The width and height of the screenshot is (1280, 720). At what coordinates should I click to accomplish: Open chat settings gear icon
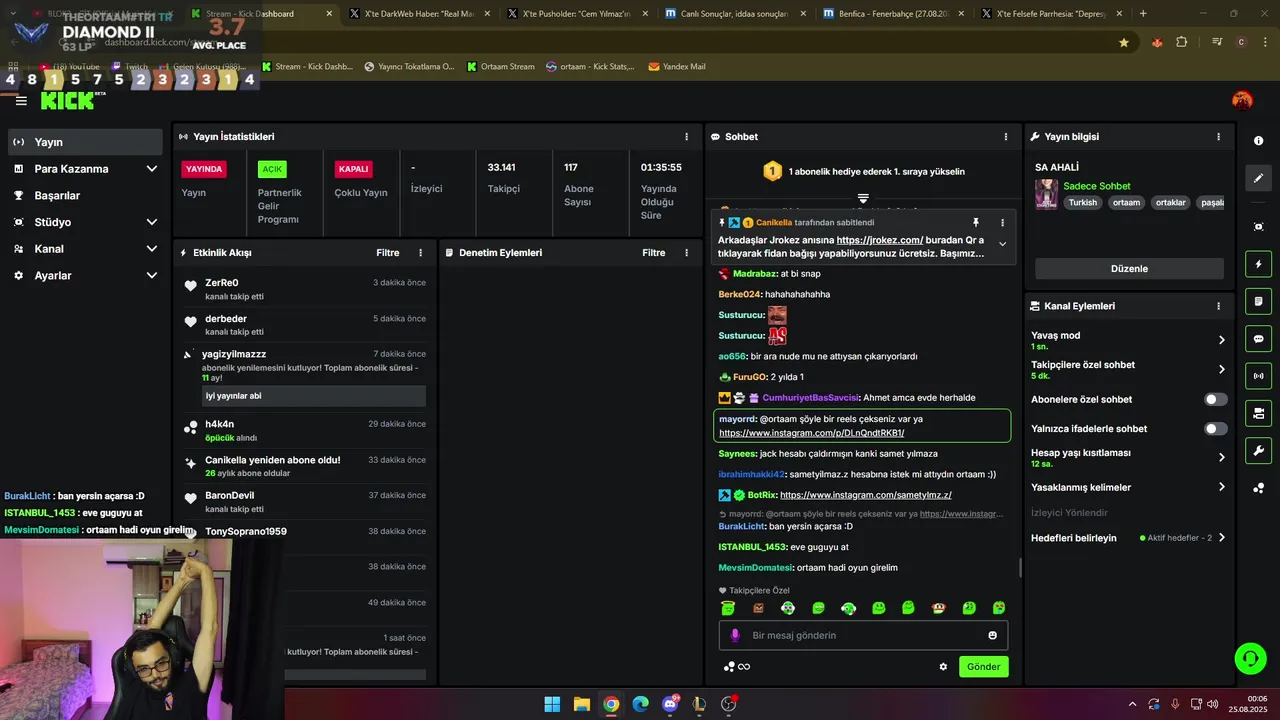pos(942,667)
